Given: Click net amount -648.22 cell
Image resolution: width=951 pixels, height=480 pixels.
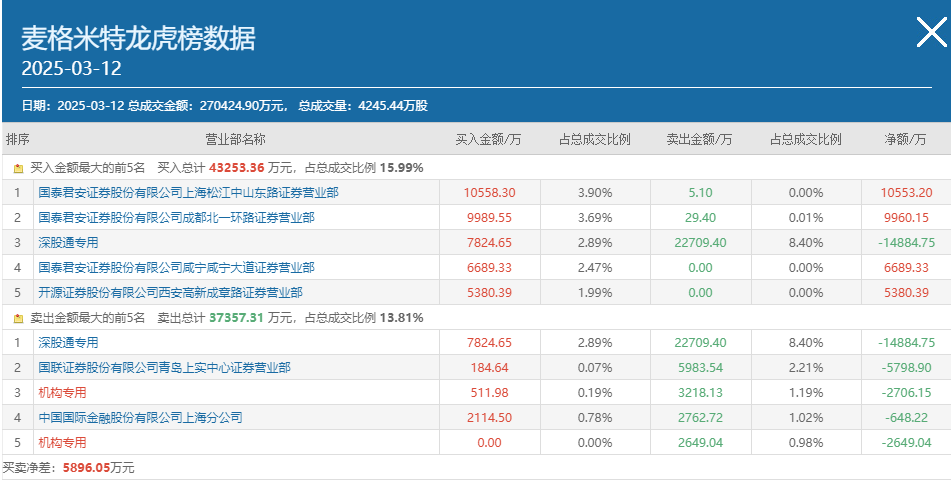Looking at the screenshot, I should [907, 417].
